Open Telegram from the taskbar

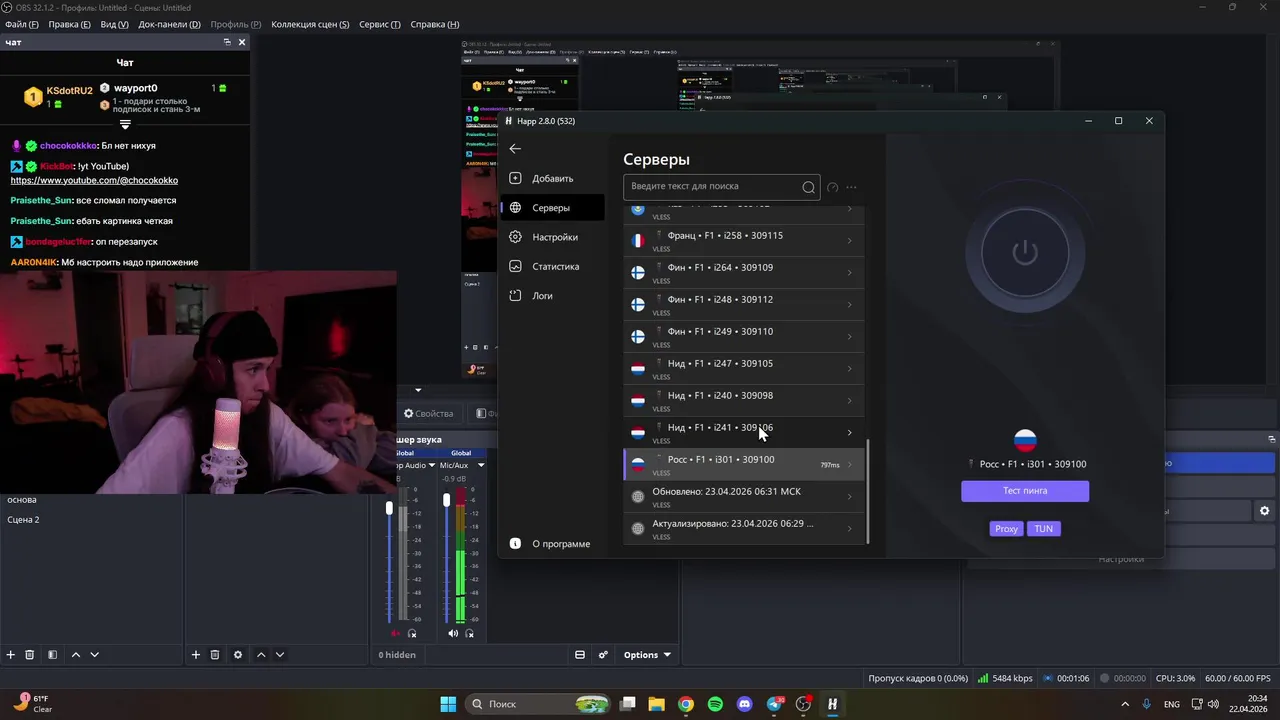point(774,704)
